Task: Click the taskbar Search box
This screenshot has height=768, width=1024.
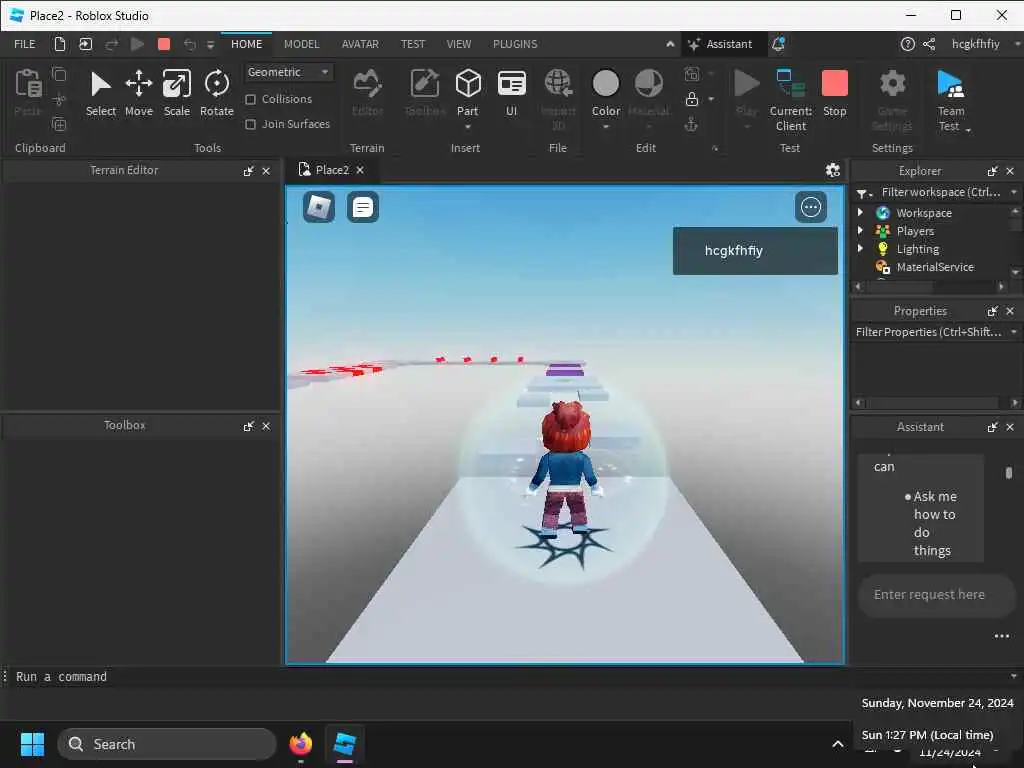Action: tap(167, 744)
